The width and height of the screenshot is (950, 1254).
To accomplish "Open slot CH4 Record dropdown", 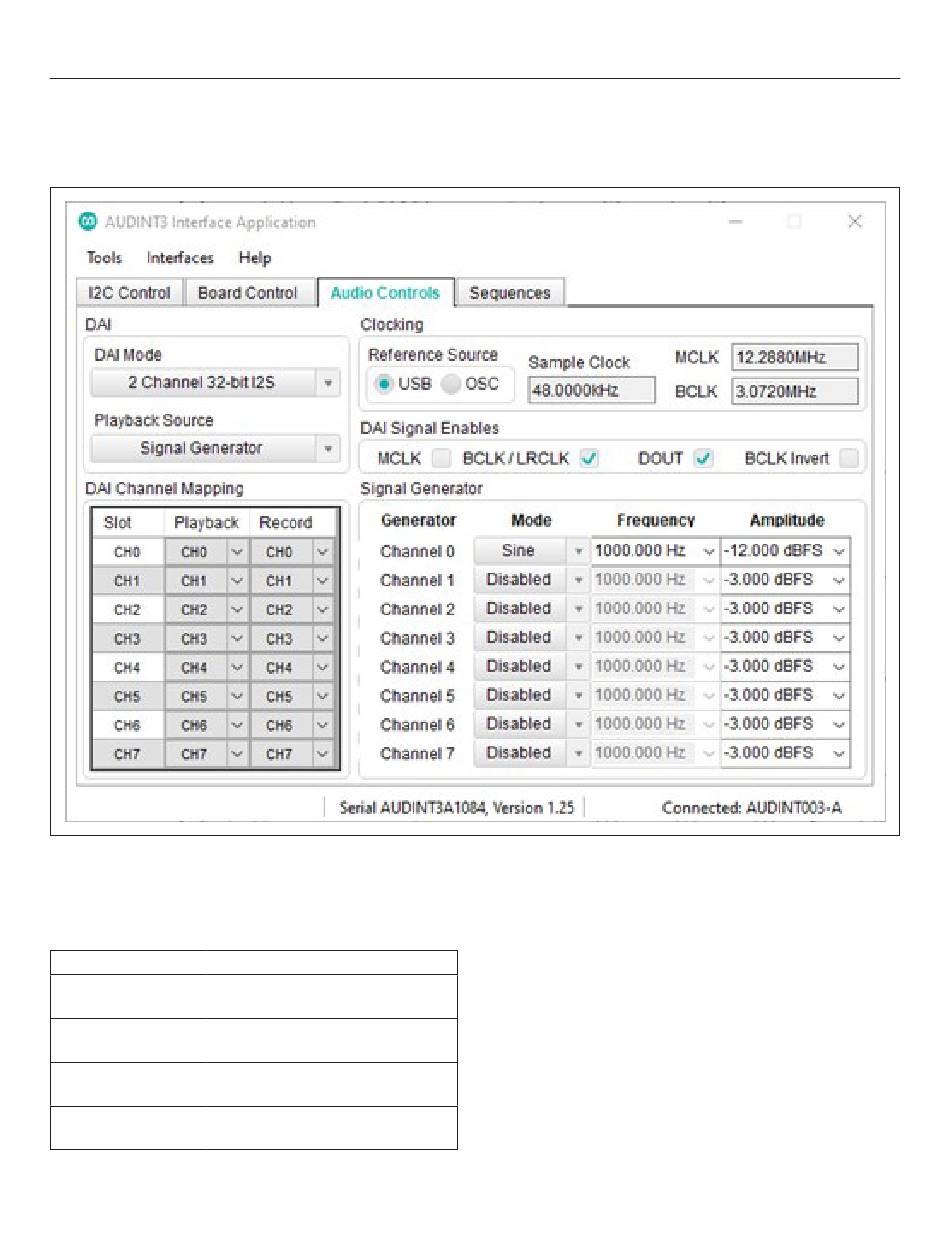I will point(323,668).
